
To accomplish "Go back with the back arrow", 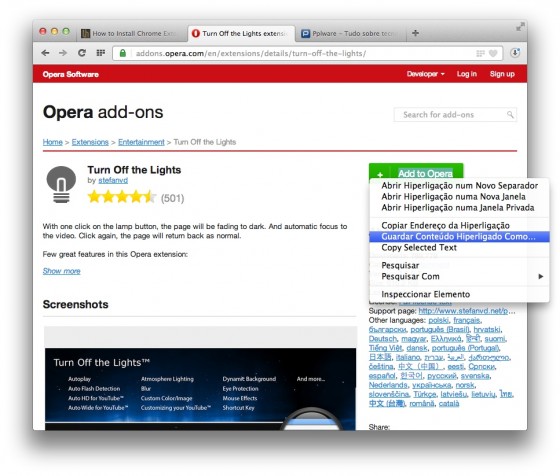I will click(x=45, y=53).
